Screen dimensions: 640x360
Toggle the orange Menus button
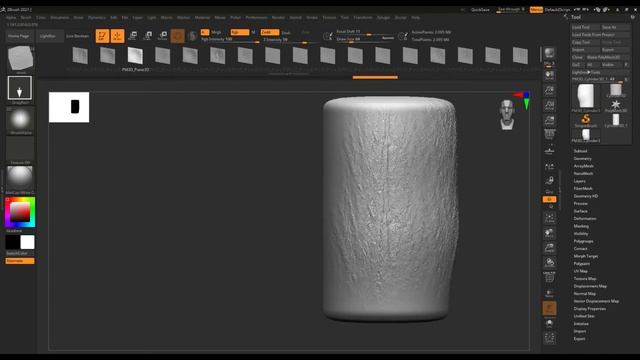coord(536,9)
